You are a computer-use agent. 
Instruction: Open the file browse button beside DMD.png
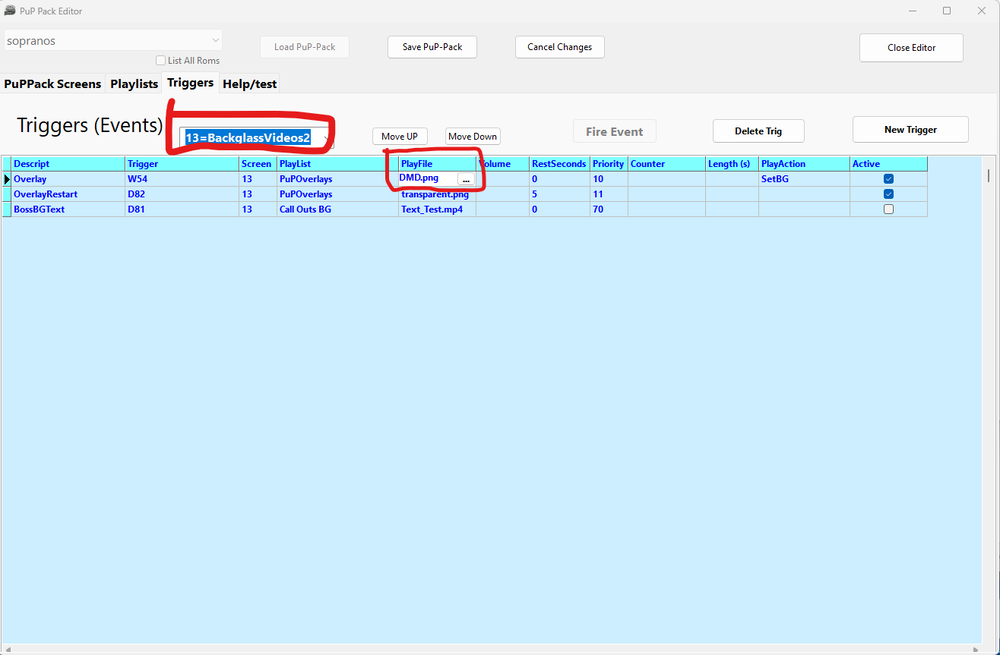pyautogui.click(x=466, y=180)
